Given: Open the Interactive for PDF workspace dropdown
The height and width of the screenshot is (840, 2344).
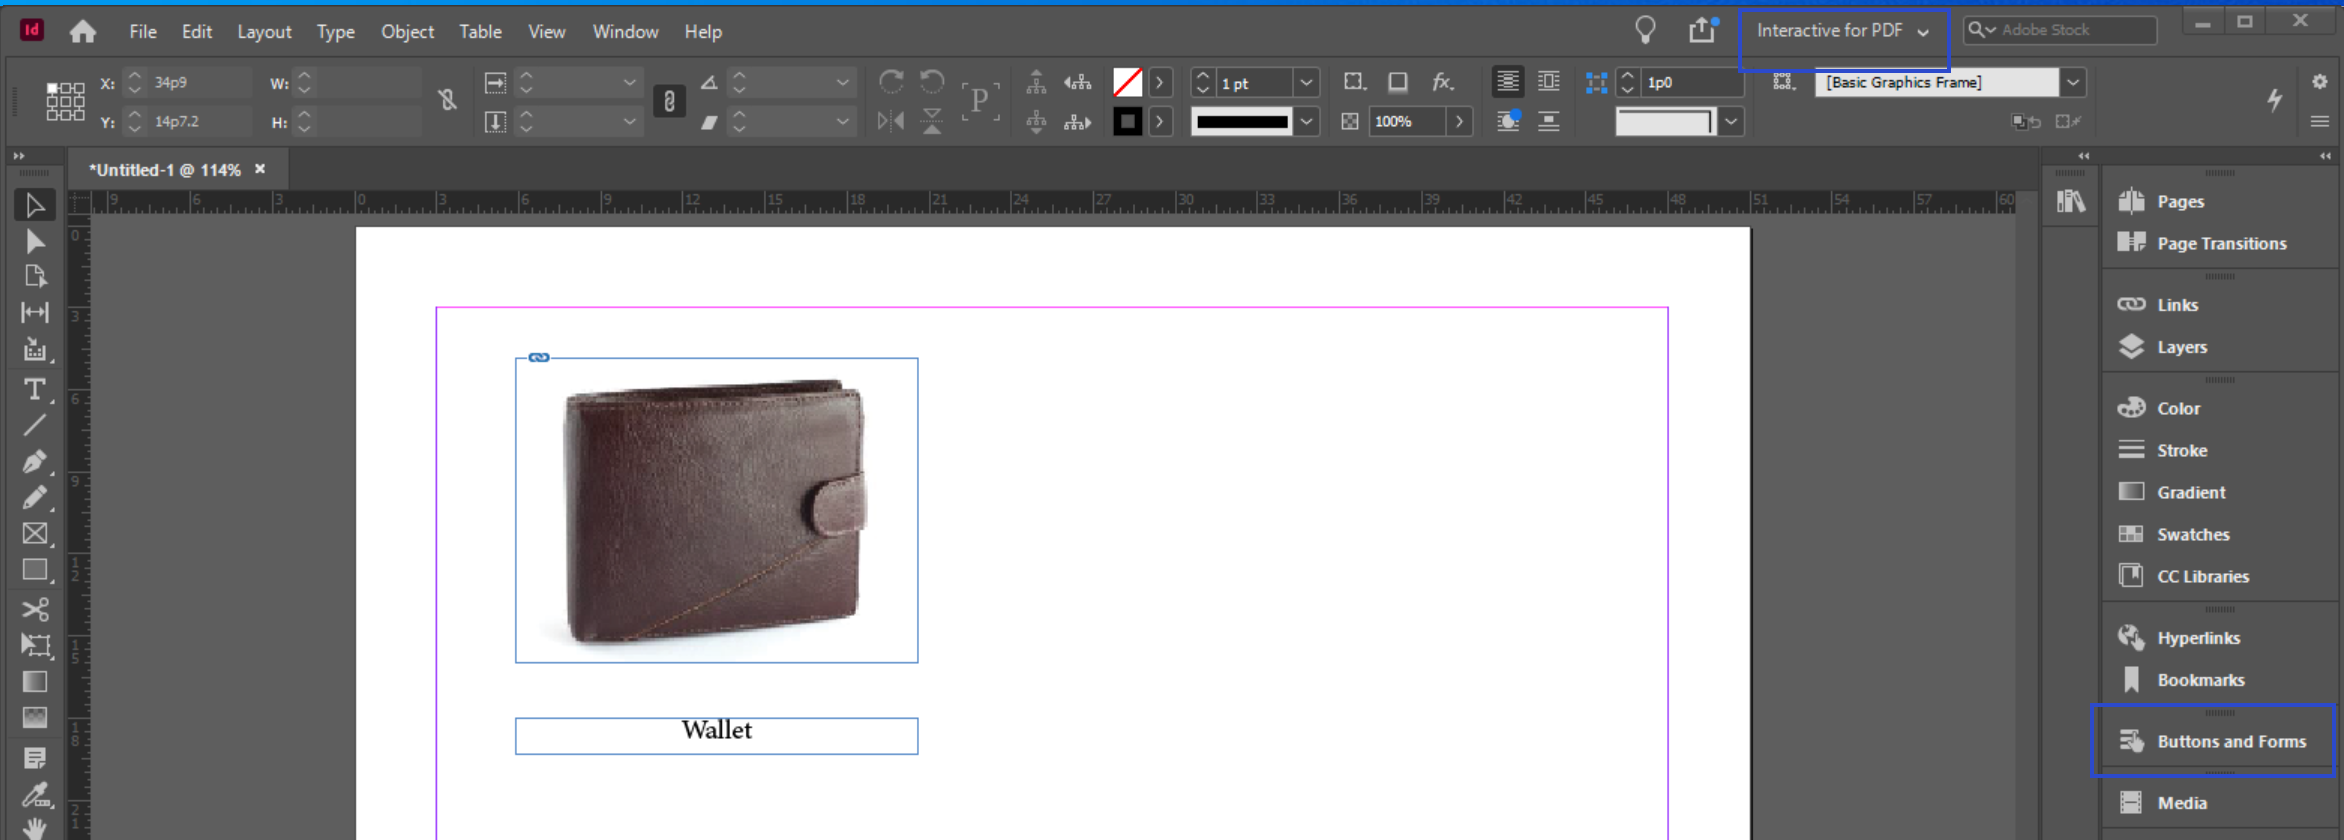Looking at the screenshot, I should click(x=1843, y=31).
